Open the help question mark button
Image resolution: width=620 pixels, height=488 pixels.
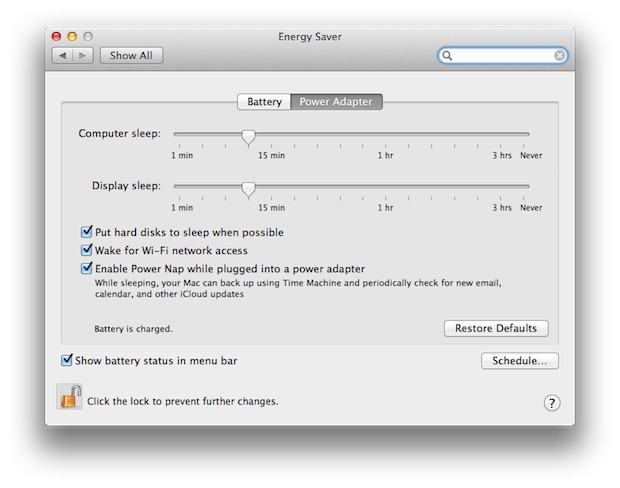552,403
